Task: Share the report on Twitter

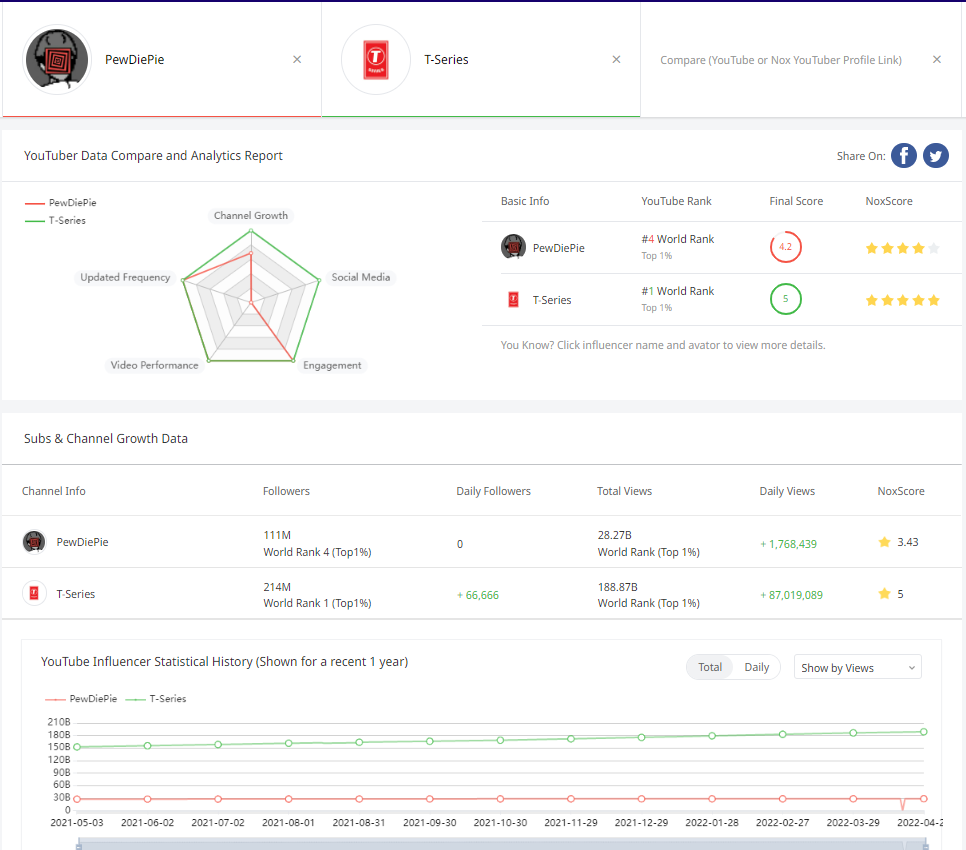Action: coord(936,156)
